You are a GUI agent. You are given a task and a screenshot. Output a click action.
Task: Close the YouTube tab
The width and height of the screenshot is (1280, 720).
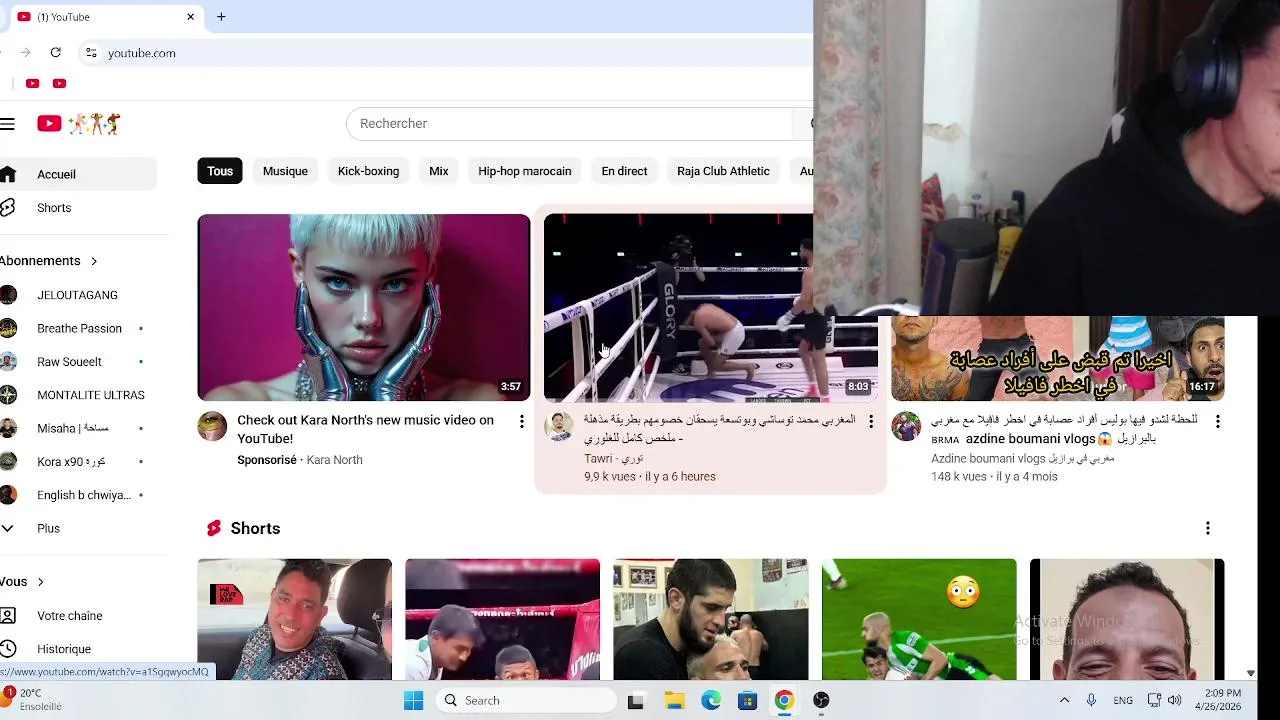(190, 17)
